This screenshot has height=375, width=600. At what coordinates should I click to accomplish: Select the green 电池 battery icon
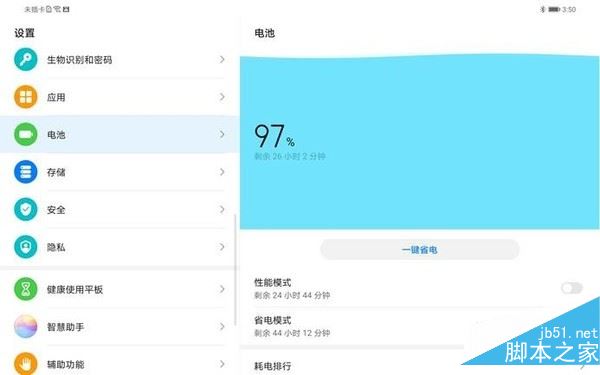click(26, 134)
